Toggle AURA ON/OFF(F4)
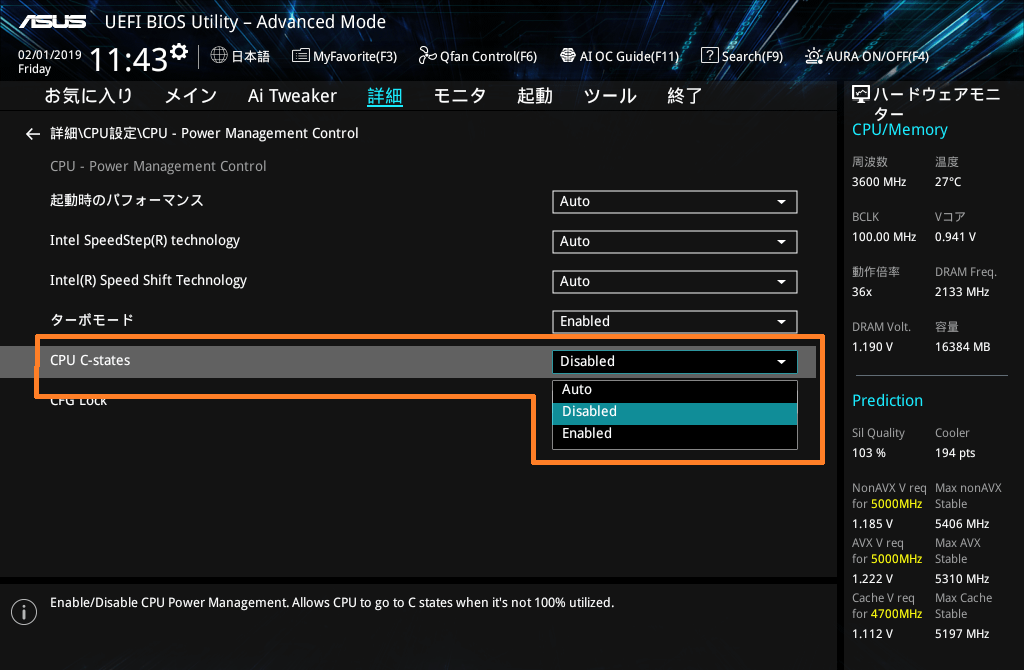This screenshot has width=1024, height=670. [867, 56]
